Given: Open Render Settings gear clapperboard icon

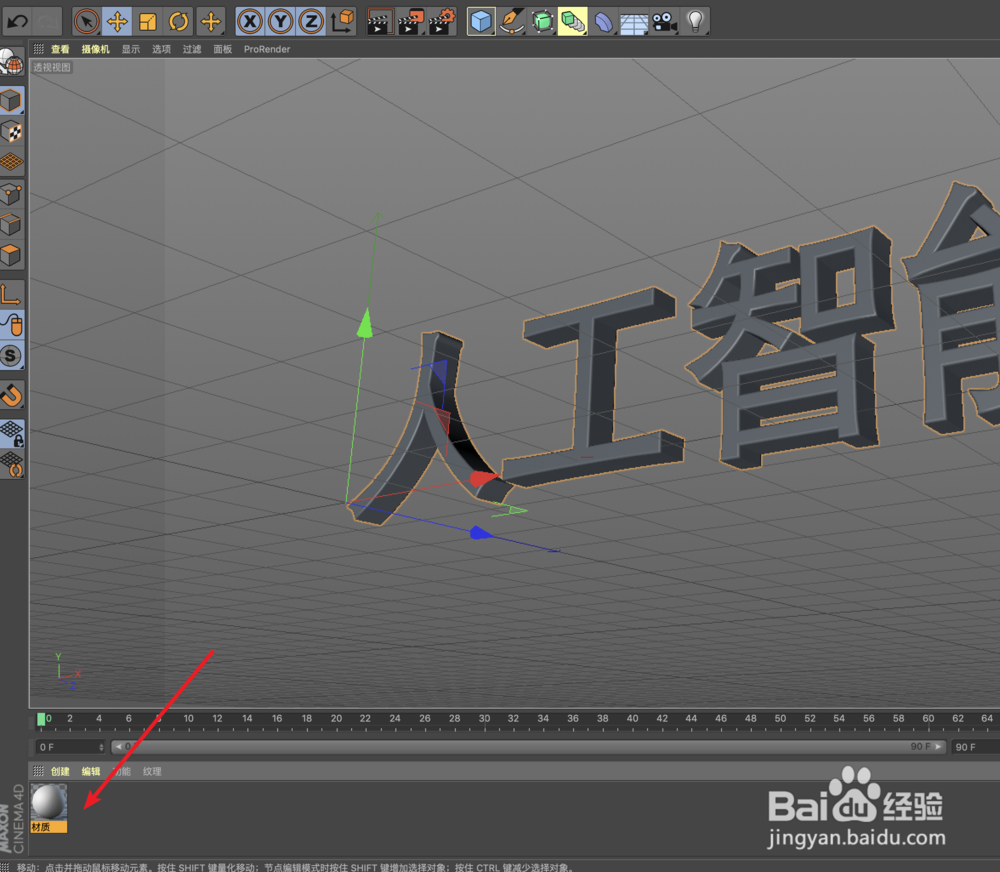Looking at the screenshot, I should (x=443, y=22).
